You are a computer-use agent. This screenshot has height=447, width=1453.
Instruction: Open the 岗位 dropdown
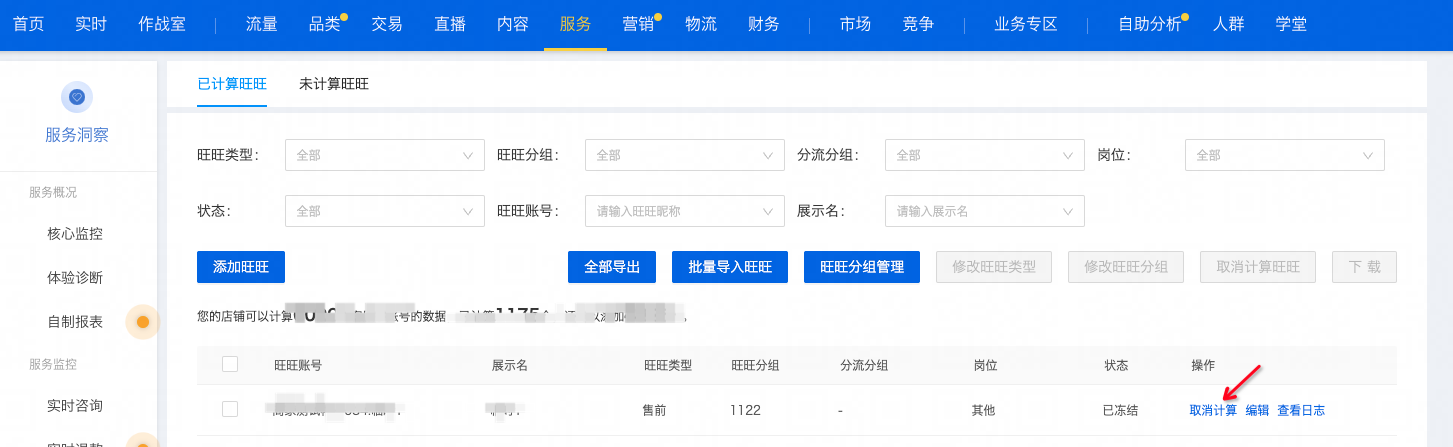[1285, 155]
